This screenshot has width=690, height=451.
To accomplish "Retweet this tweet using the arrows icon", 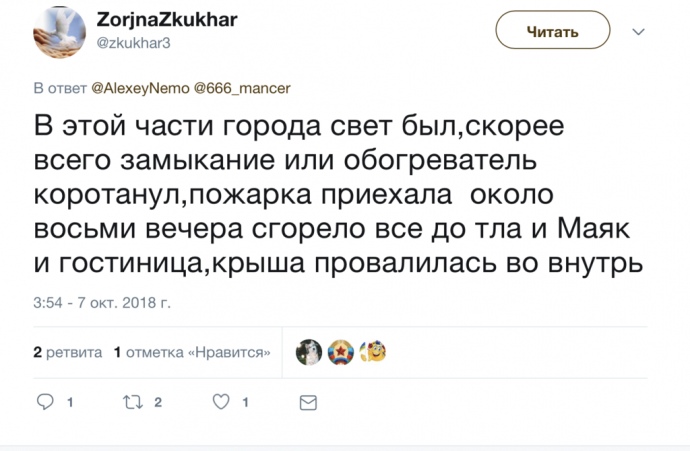I will tap(131, 402).
